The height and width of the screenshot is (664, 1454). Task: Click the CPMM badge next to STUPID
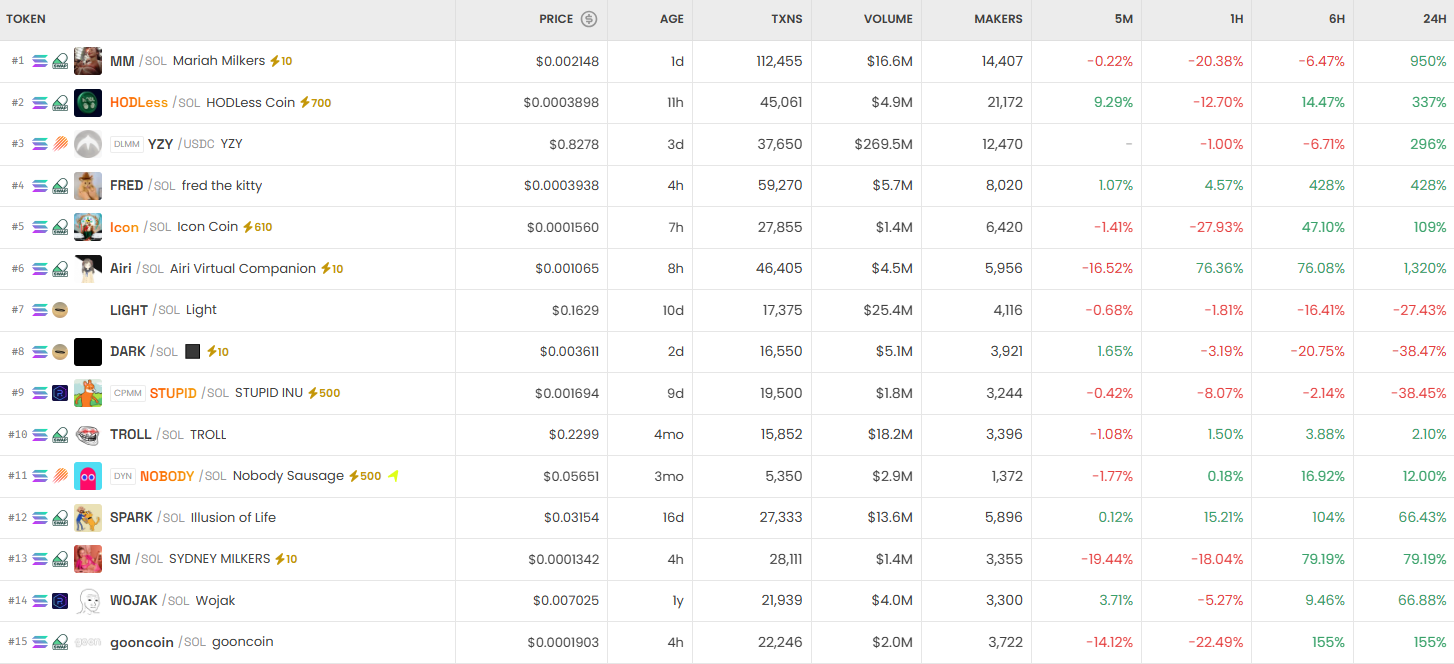pos(128,393)
